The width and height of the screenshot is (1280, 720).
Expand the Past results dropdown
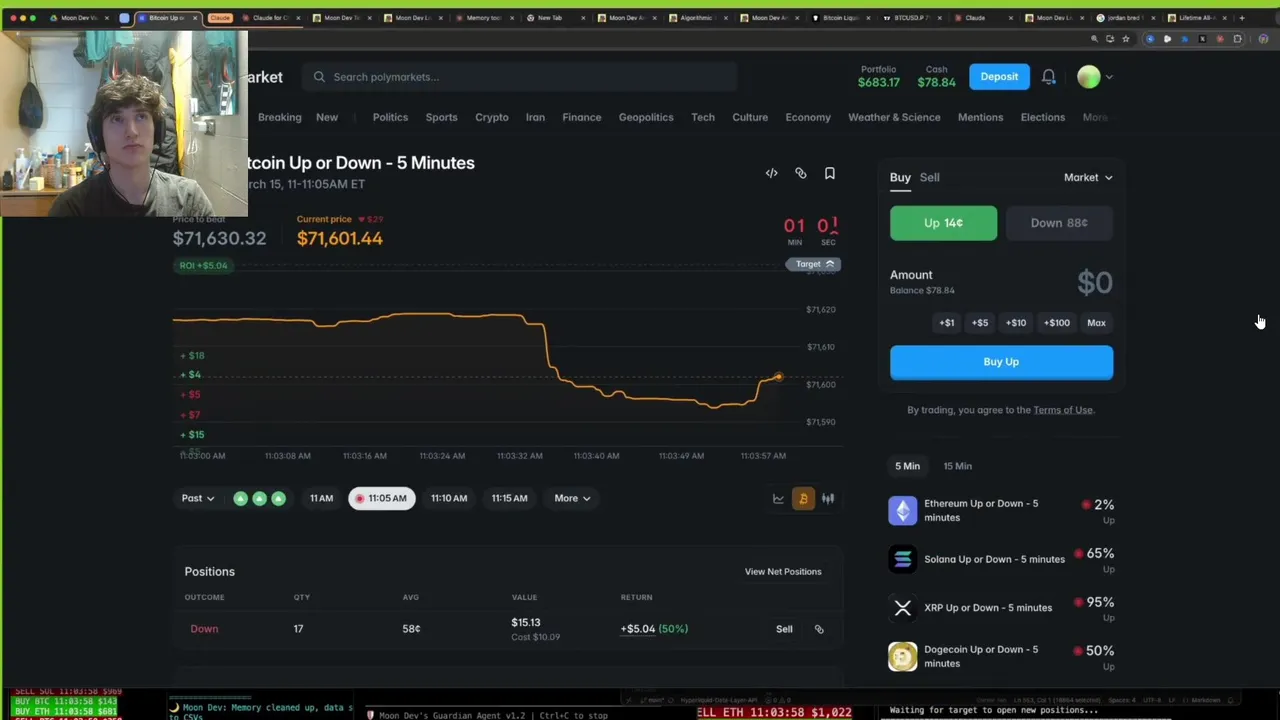pos(197,498)
